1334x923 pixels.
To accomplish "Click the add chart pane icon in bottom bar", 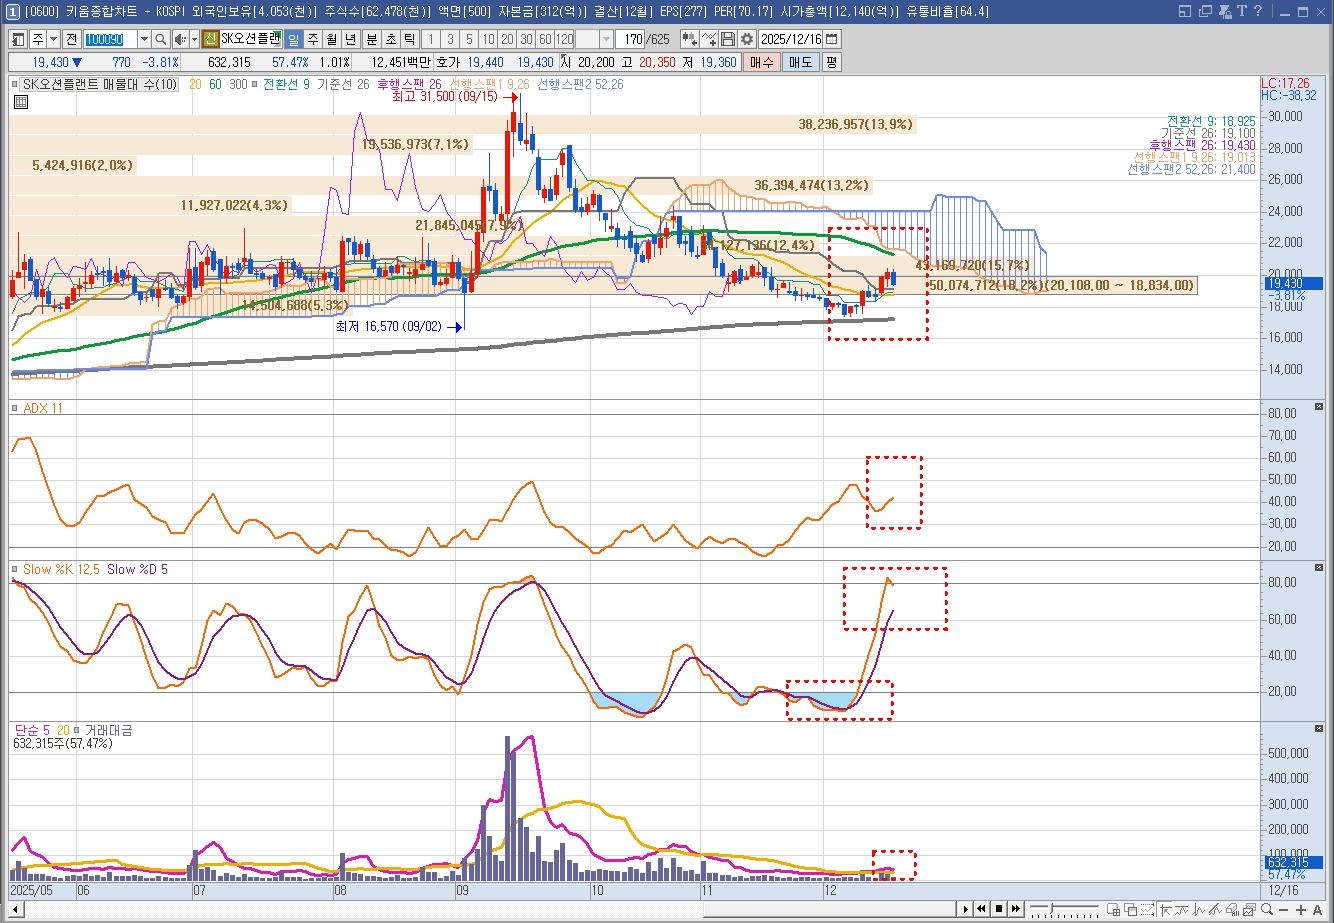I will (x=1113, y=909).
